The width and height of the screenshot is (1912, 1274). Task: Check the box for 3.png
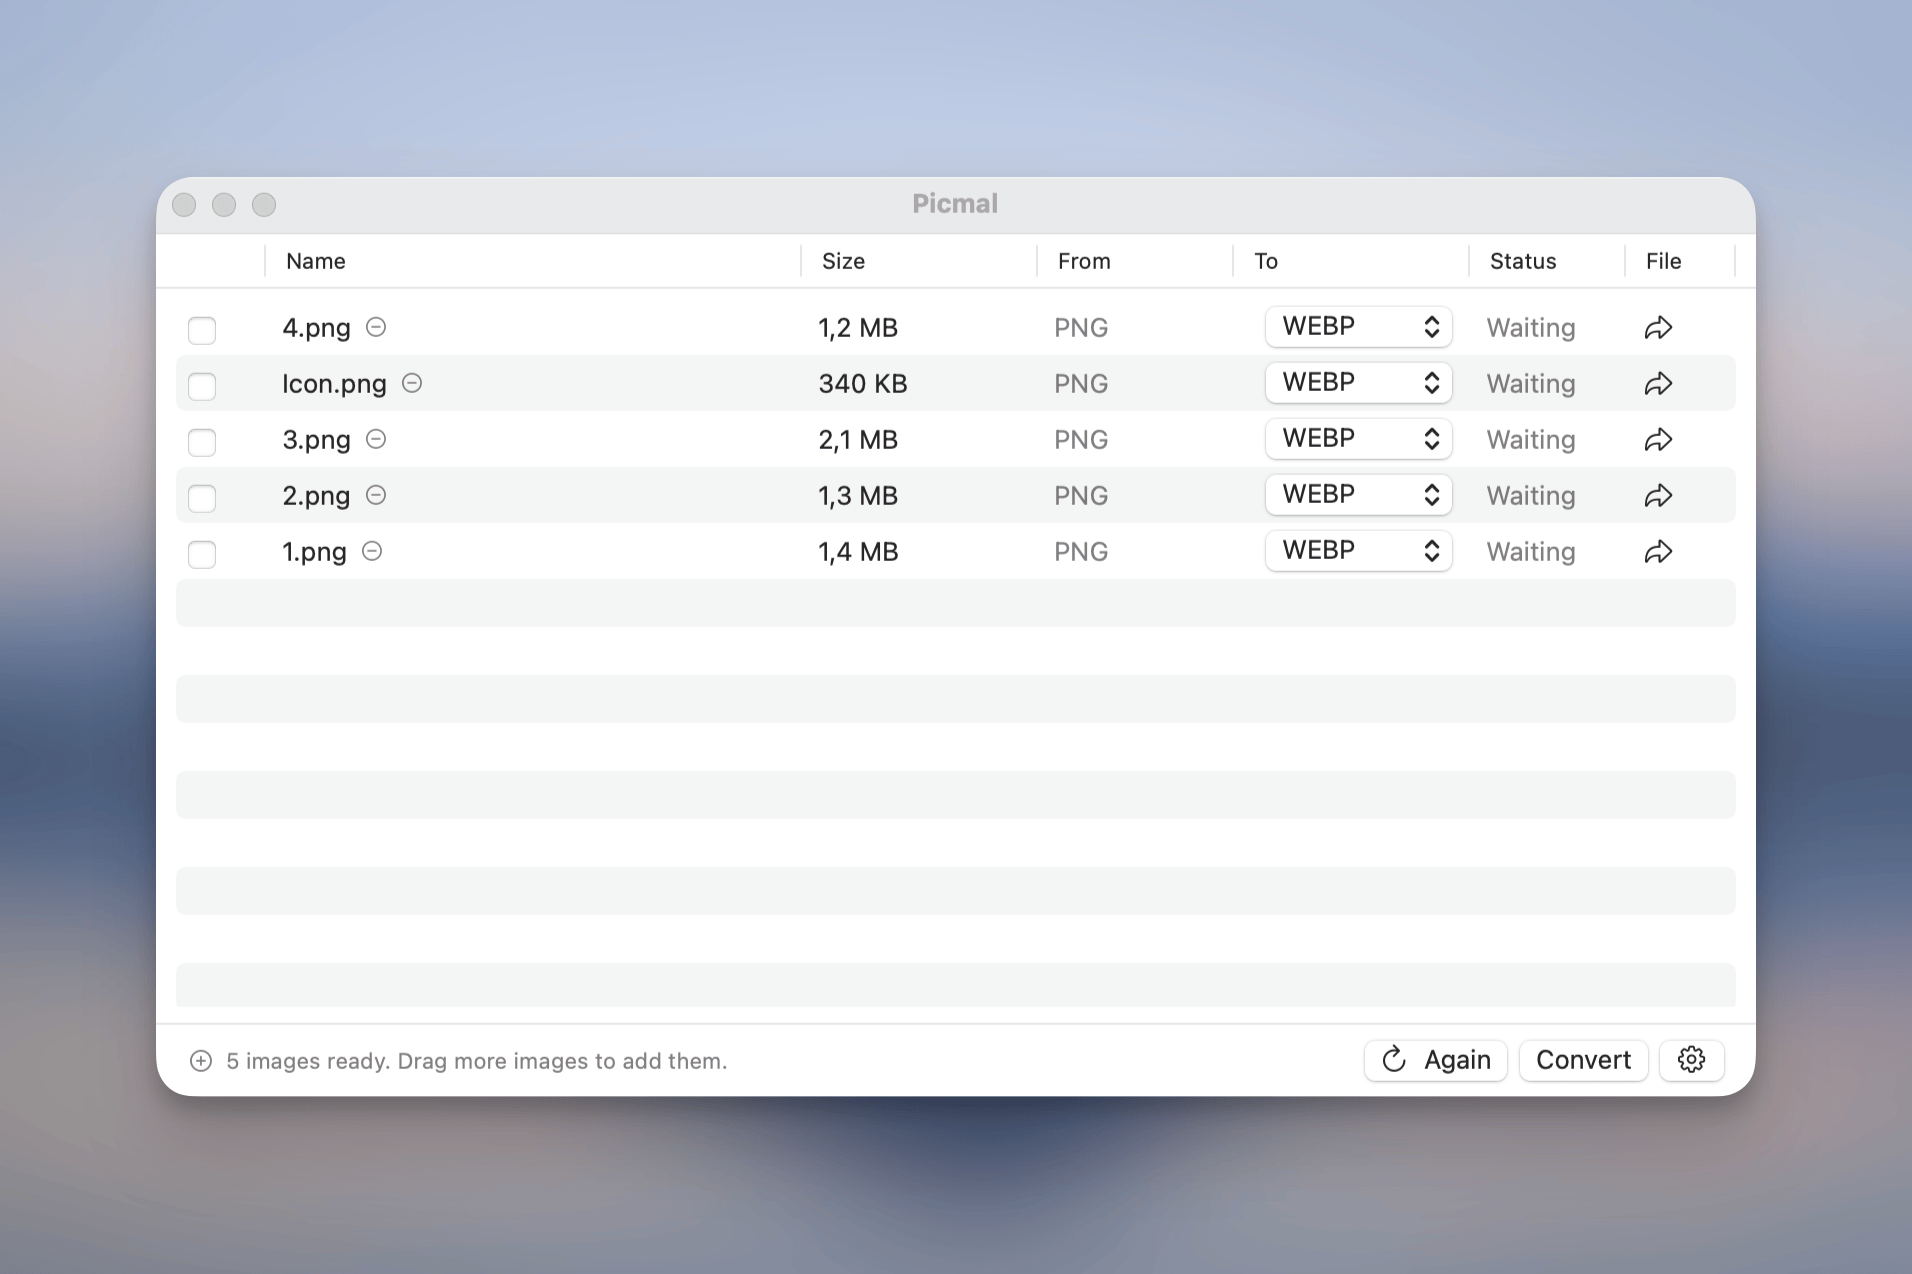(202, 442)
